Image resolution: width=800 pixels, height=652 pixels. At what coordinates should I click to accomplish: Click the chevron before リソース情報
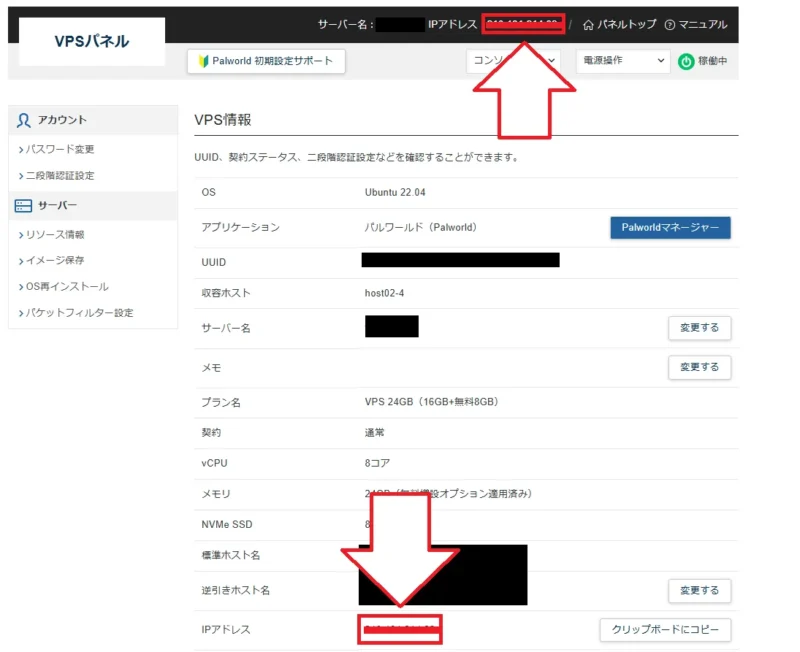pyautogui.click(x=21, y=235)
